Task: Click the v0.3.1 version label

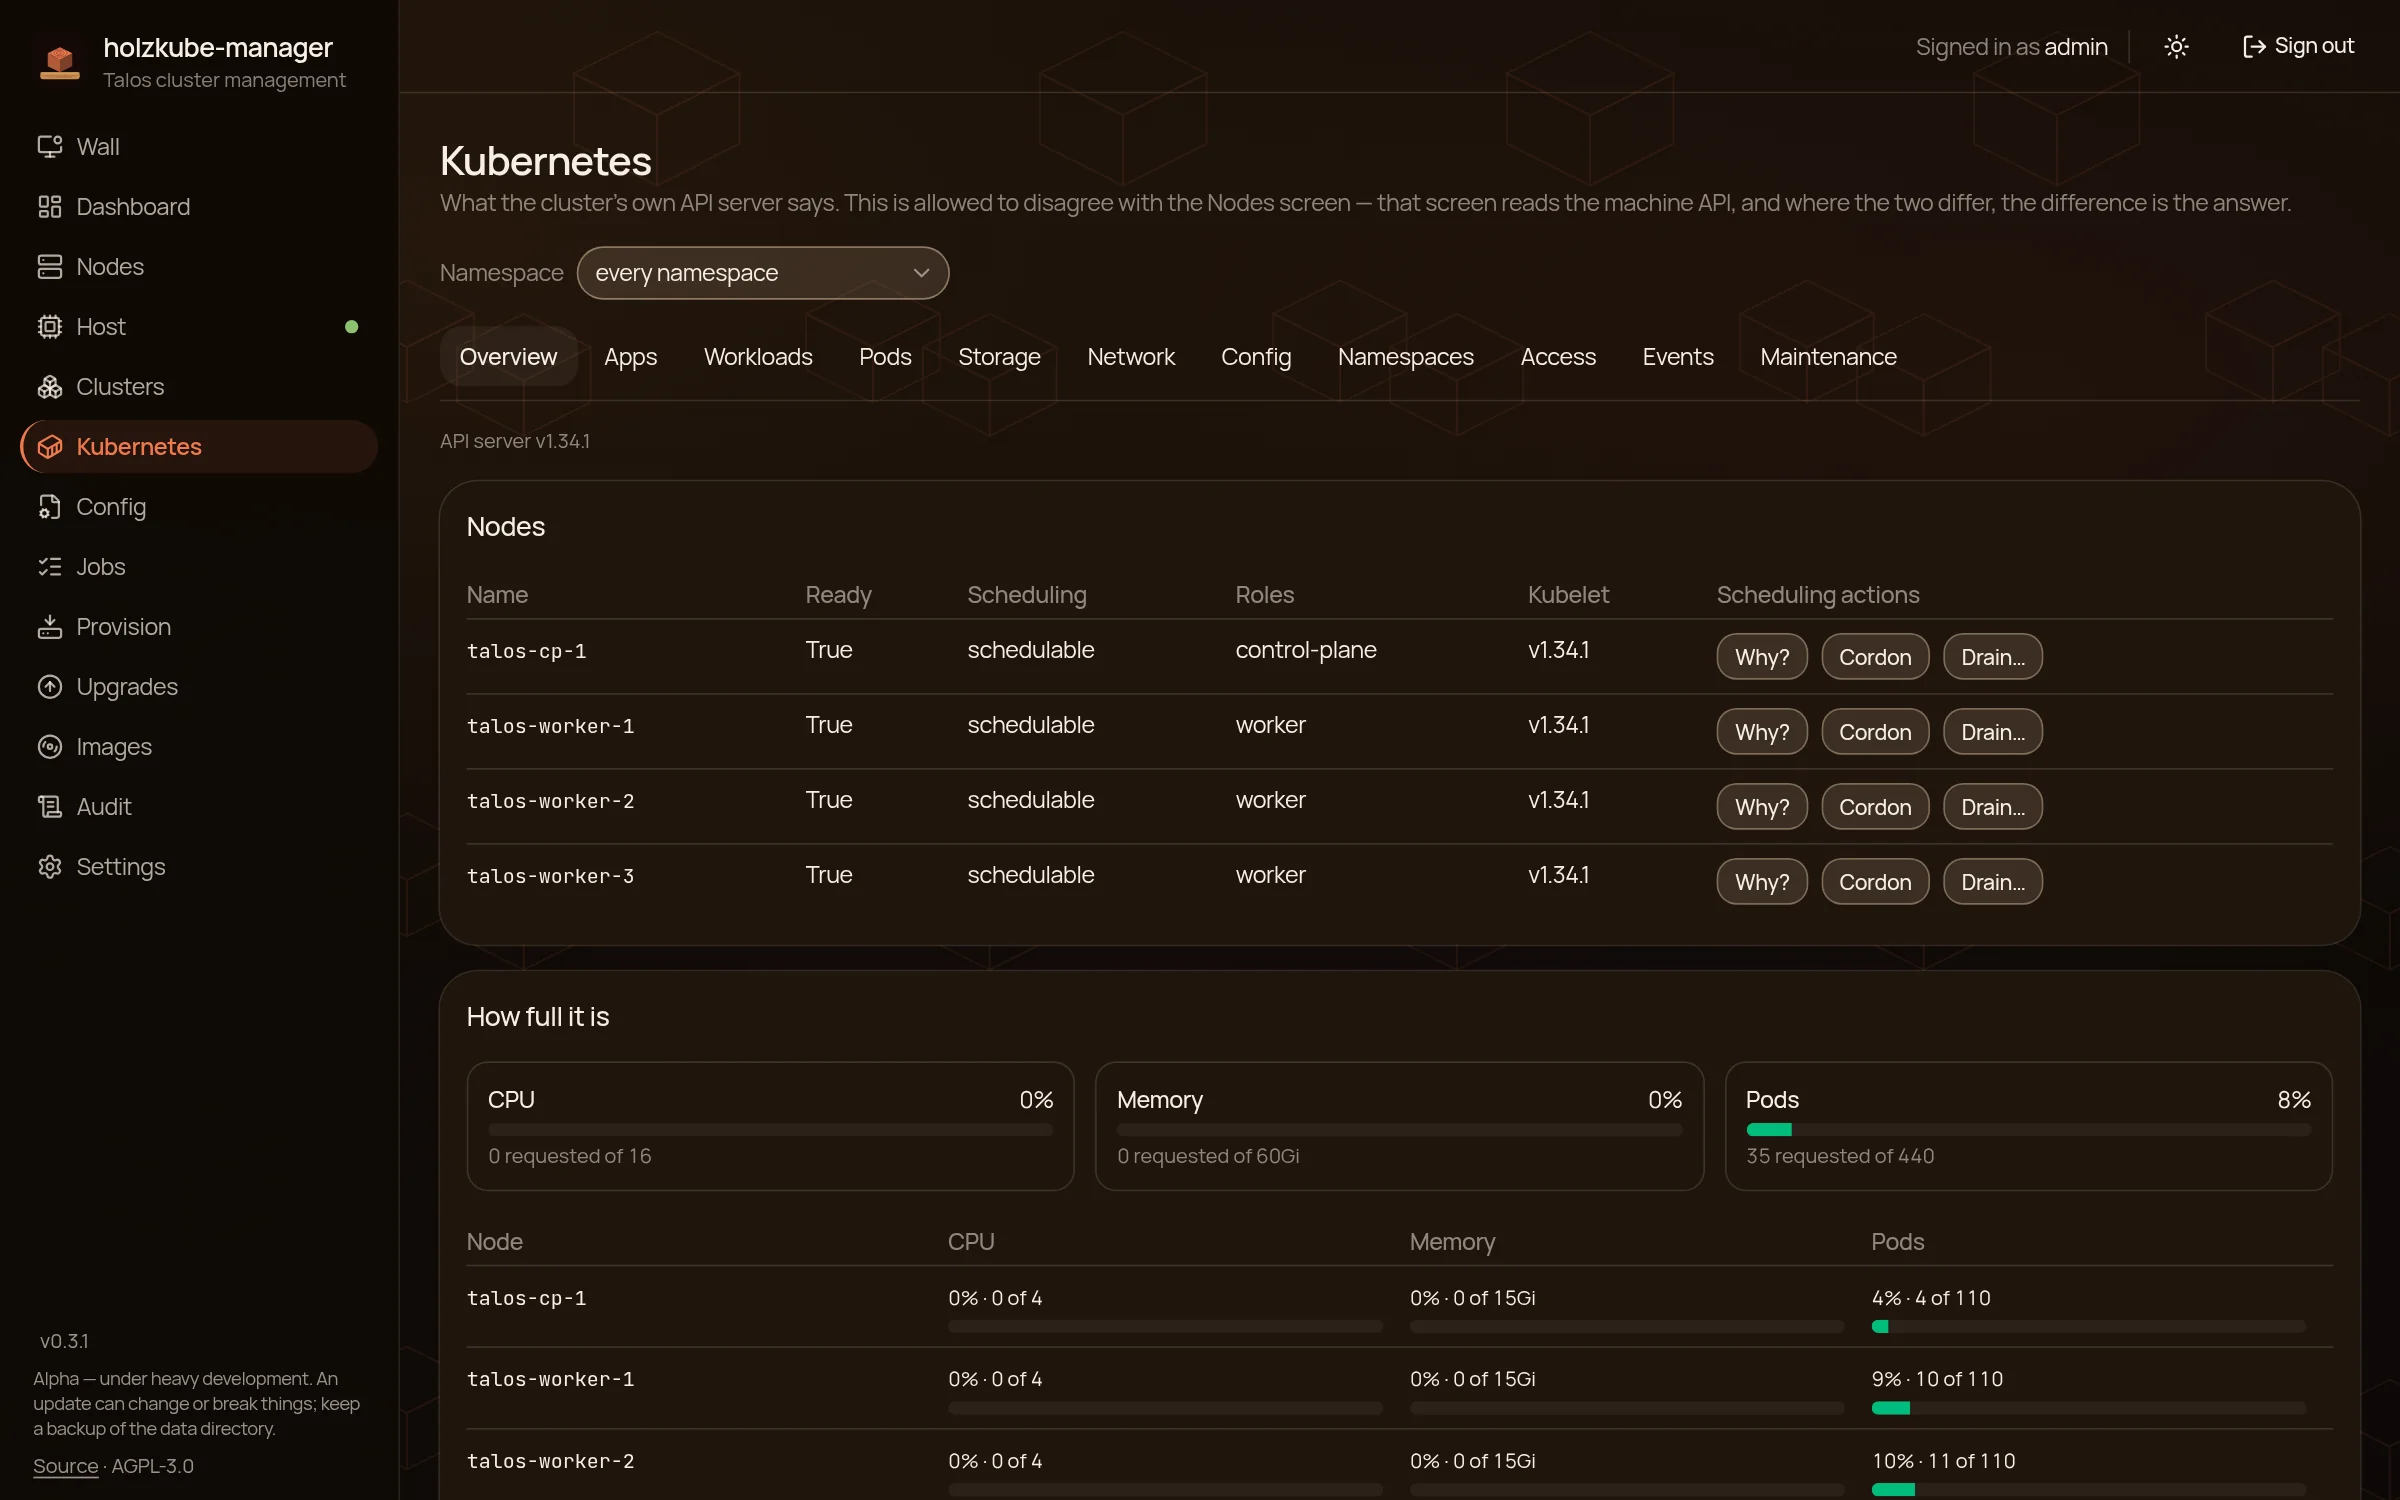Action: click(64, 1341)
